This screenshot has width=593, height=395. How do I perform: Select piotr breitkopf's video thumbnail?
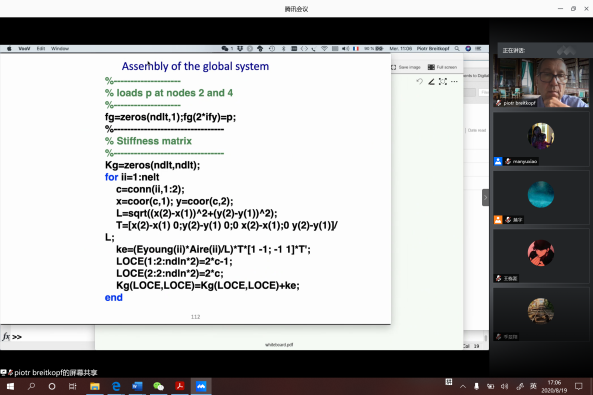pos(541,82)
